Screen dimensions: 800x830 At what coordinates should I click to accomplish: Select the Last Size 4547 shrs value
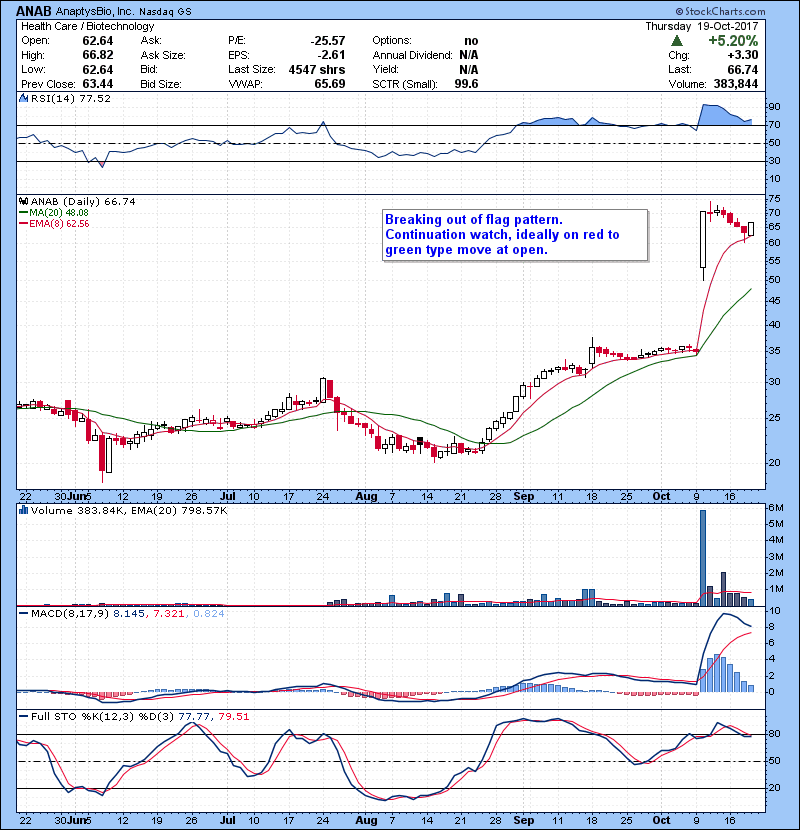pos(317,70)
